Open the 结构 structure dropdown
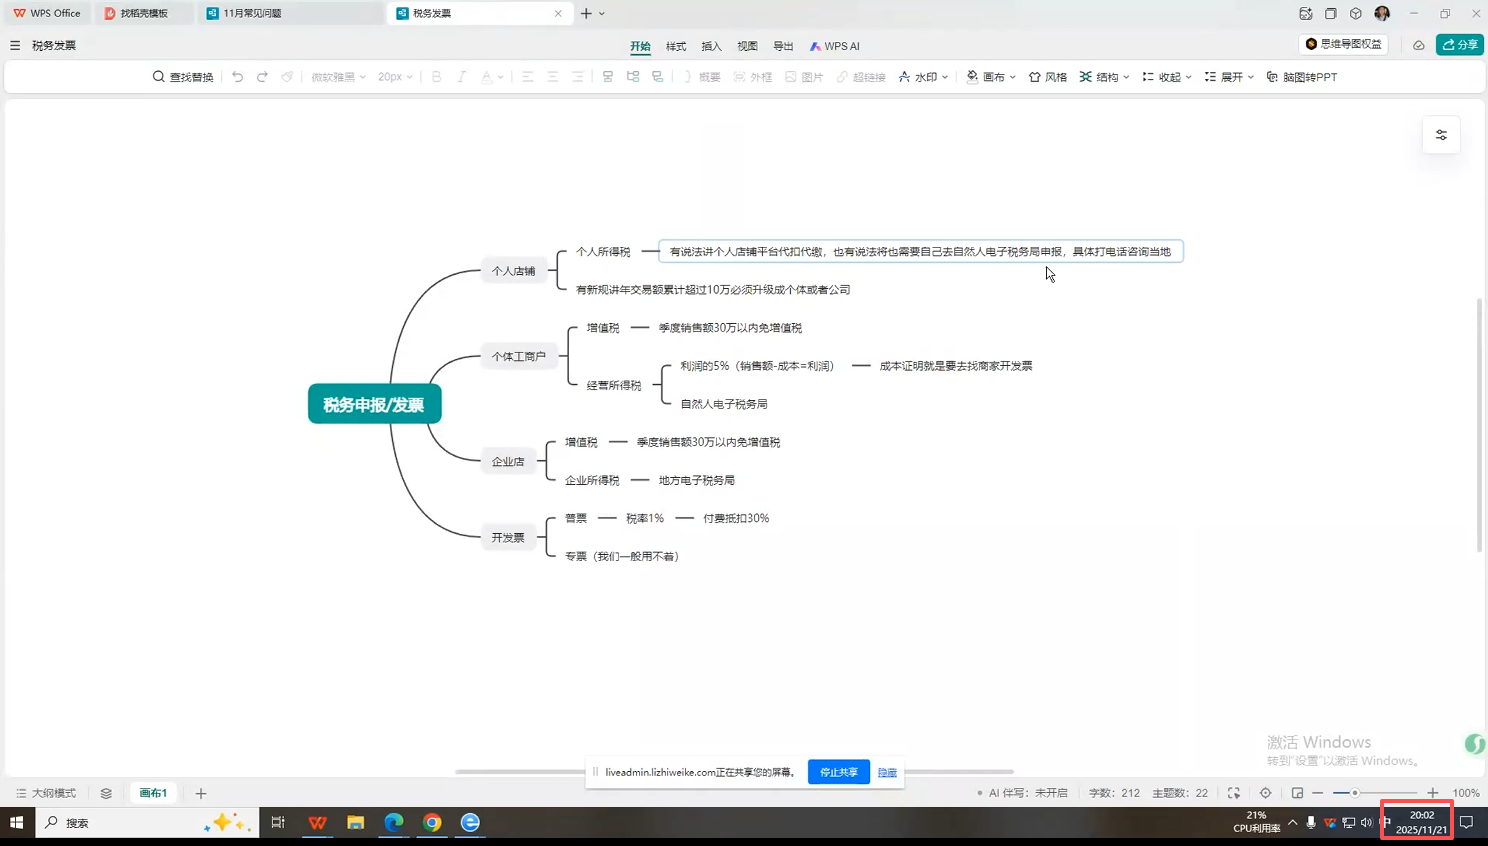The width and height of the screenshot is (1488, 846). point(1104,77)
